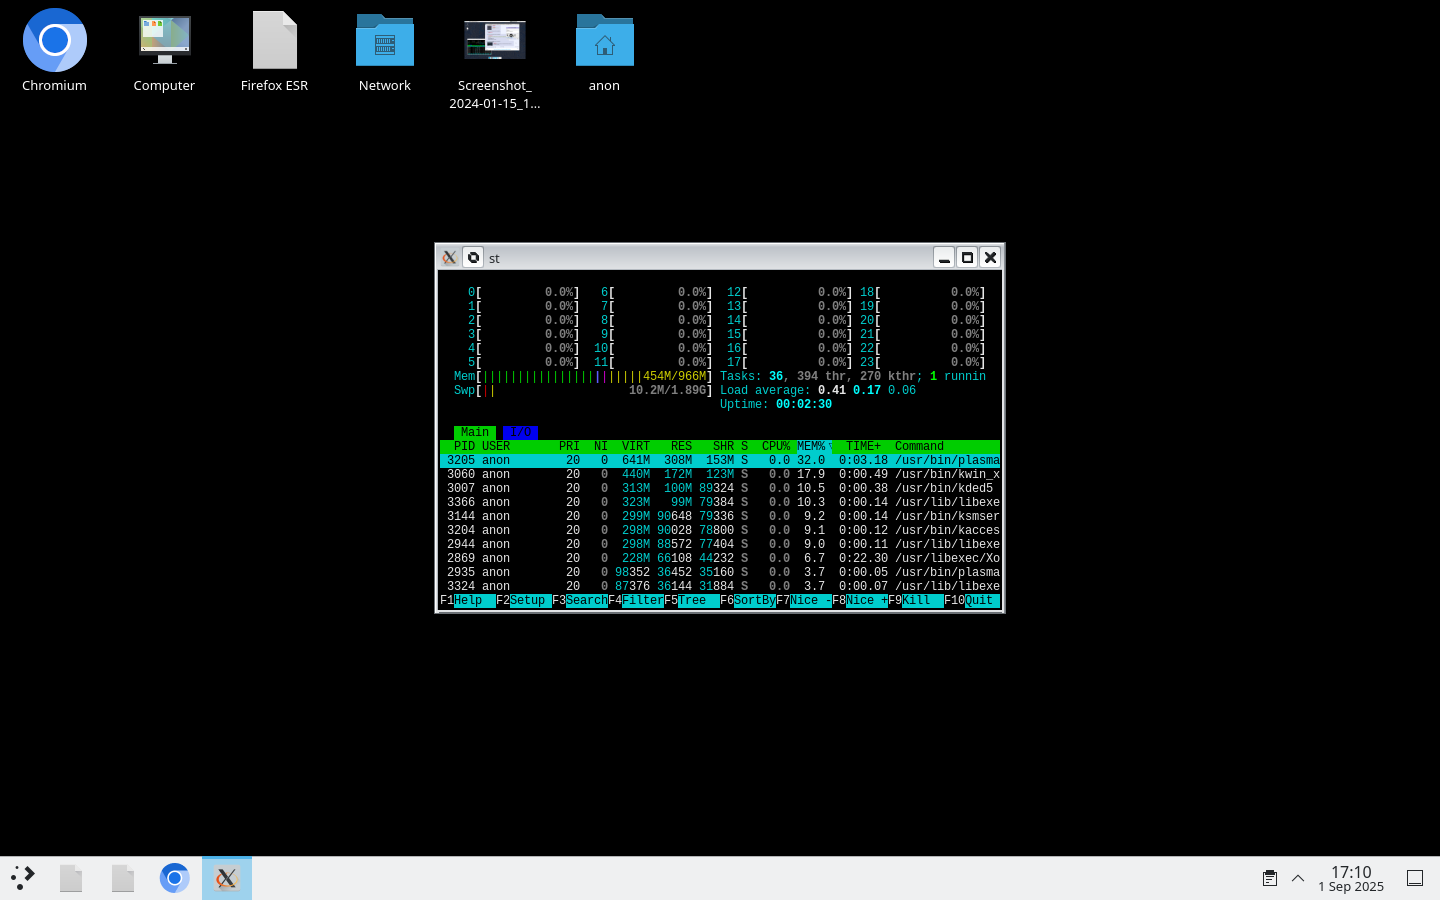
Task: Sort by the RES column header
Action: (681, 446)
